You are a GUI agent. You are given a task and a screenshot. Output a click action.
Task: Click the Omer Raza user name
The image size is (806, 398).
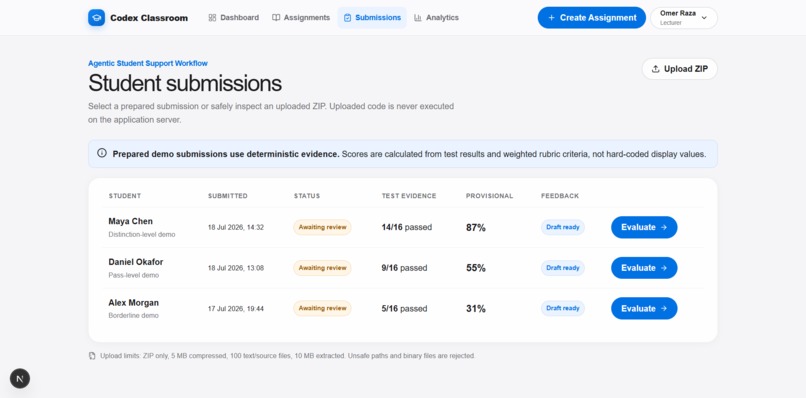677,13
